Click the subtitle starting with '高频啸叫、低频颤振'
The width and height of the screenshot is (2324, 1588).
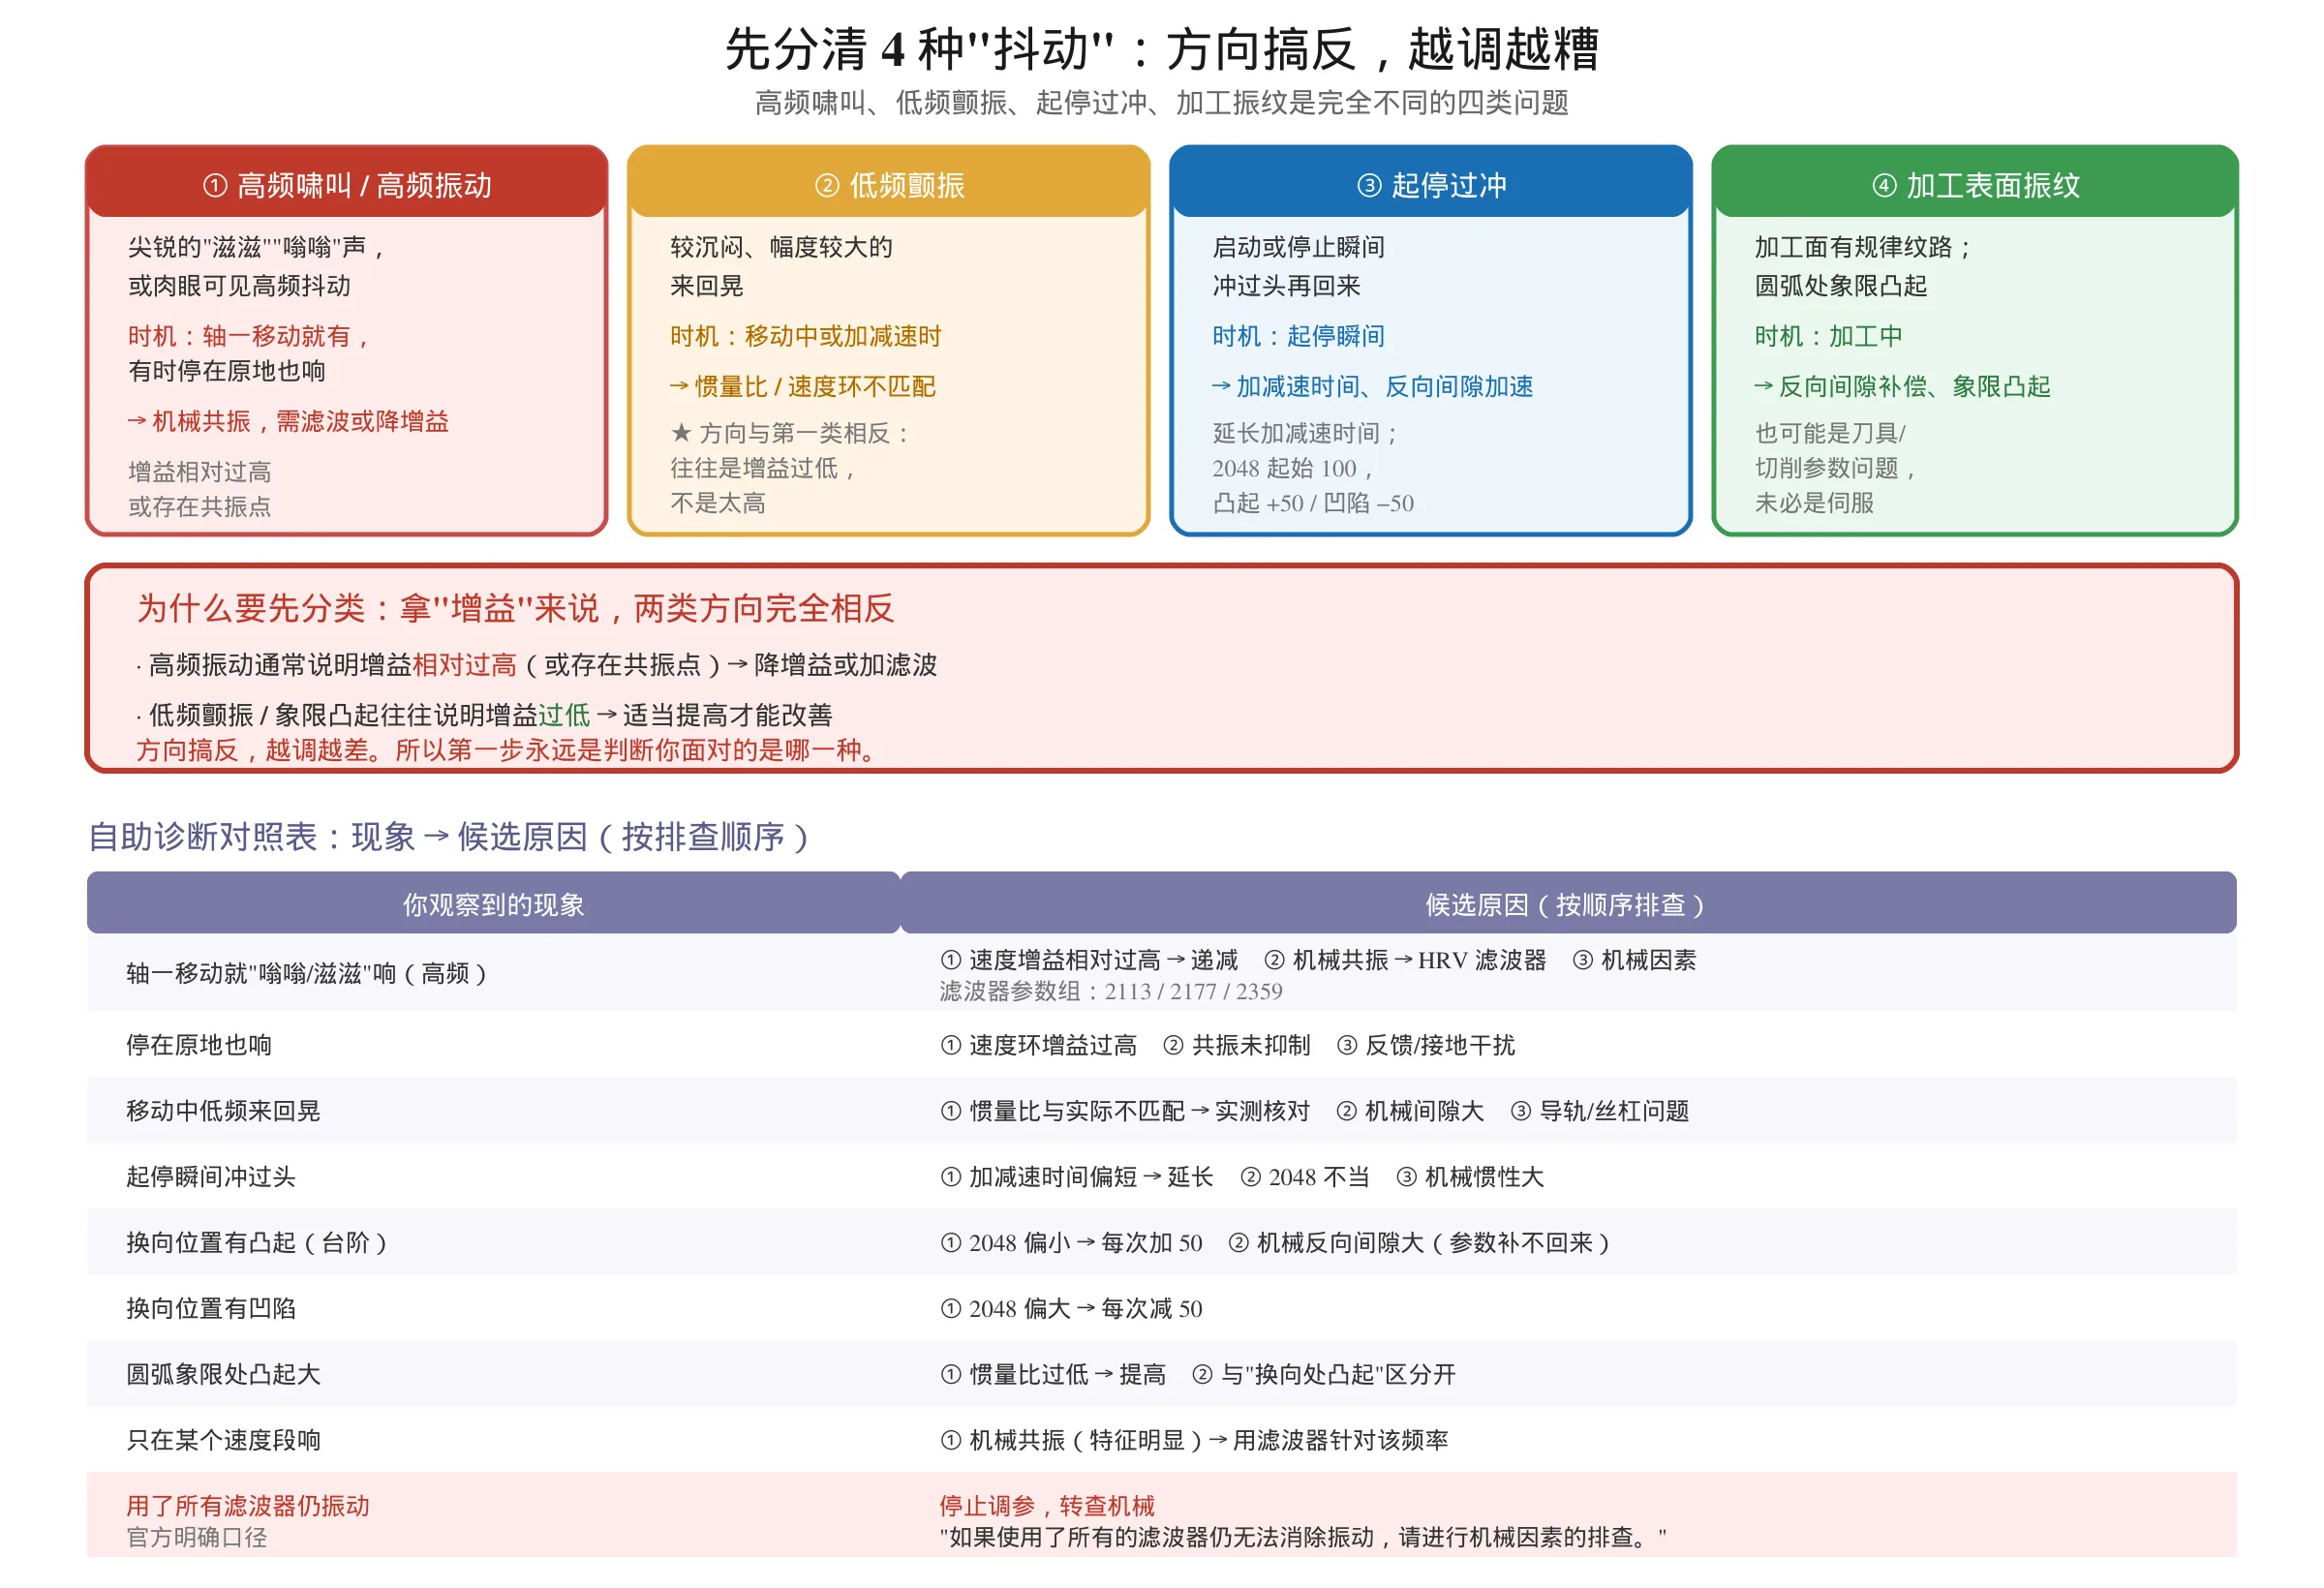pos(1161,102)
